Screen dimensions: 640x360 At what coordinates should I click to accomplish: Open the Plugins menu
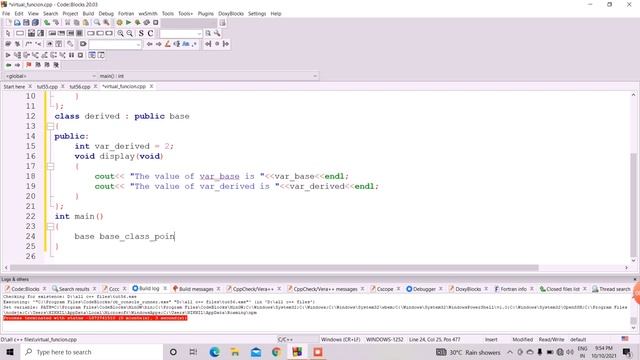206,13
